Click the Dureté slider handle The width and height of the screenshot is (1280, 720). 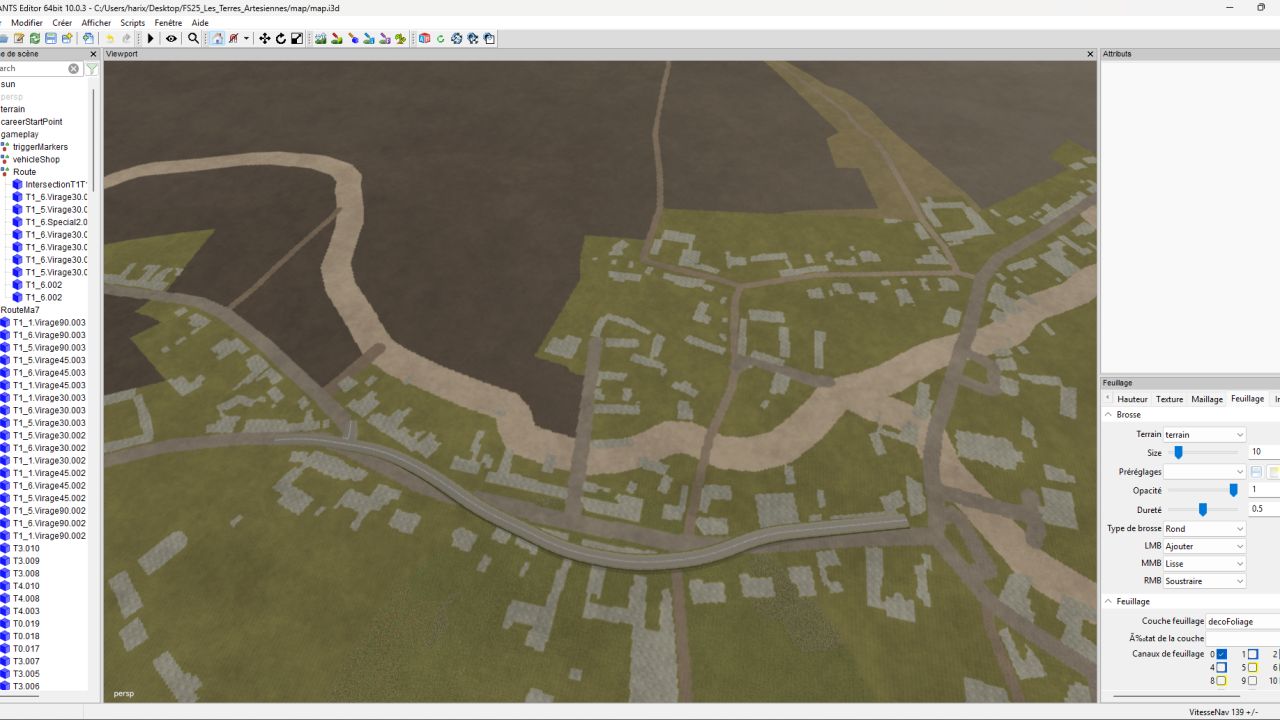point(1203,510)
